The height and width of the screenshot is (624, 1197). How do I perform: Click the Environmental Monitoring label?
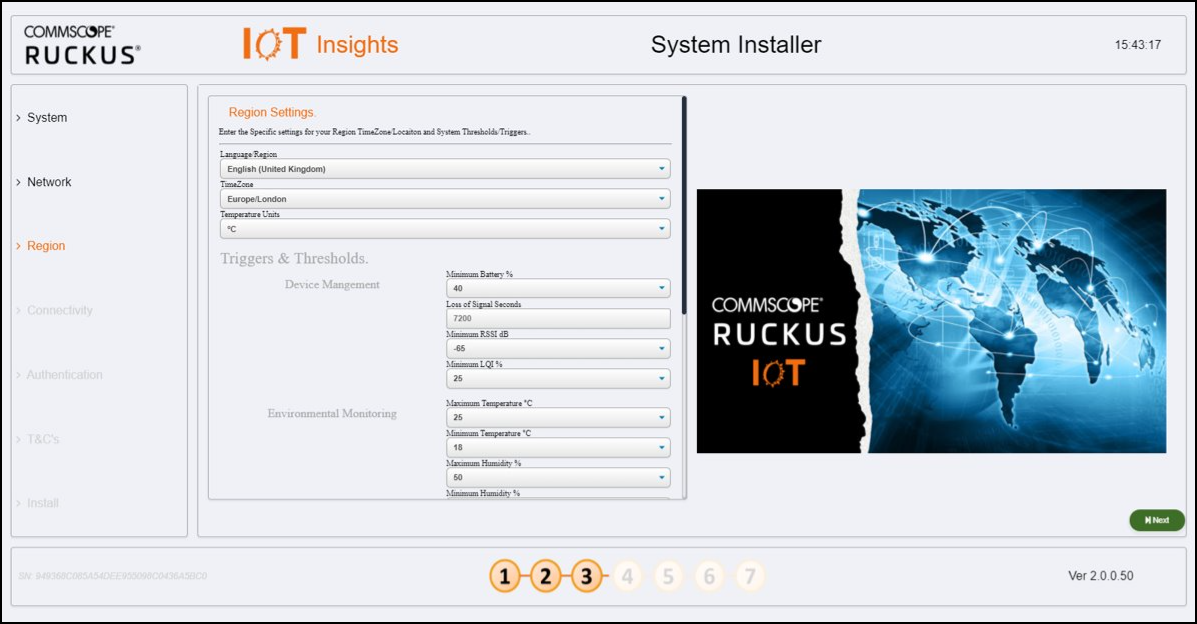click(x=332, y=413)
